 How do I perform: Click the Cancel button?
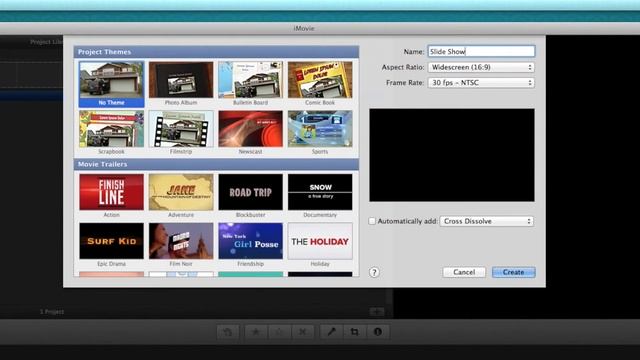[x=464, y=272]
